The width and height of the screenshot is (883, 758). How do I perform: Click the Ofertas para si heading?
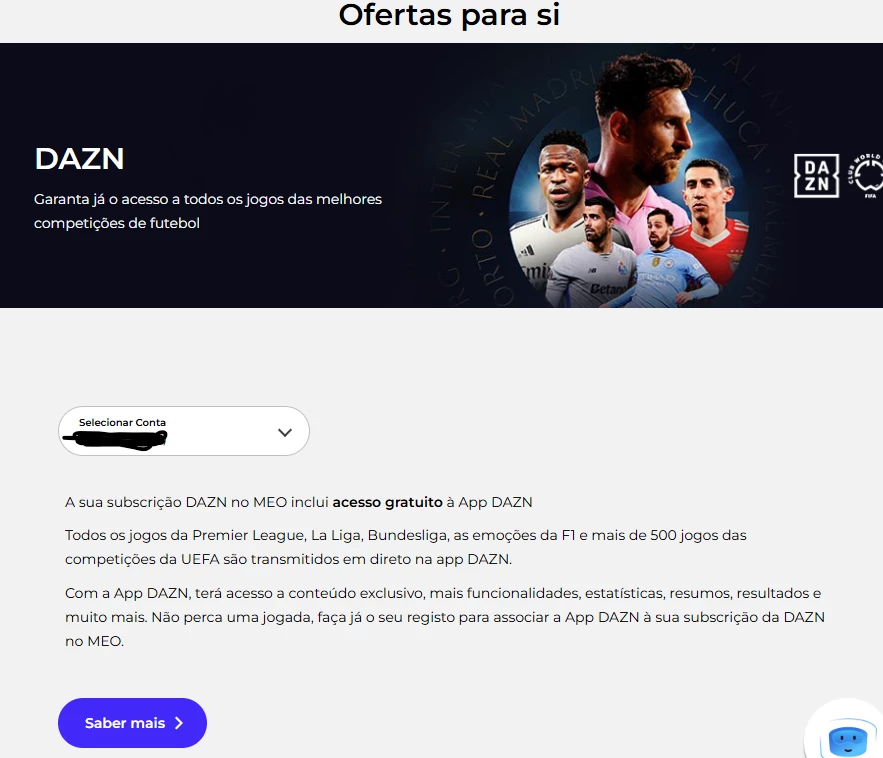pos(449,15)
